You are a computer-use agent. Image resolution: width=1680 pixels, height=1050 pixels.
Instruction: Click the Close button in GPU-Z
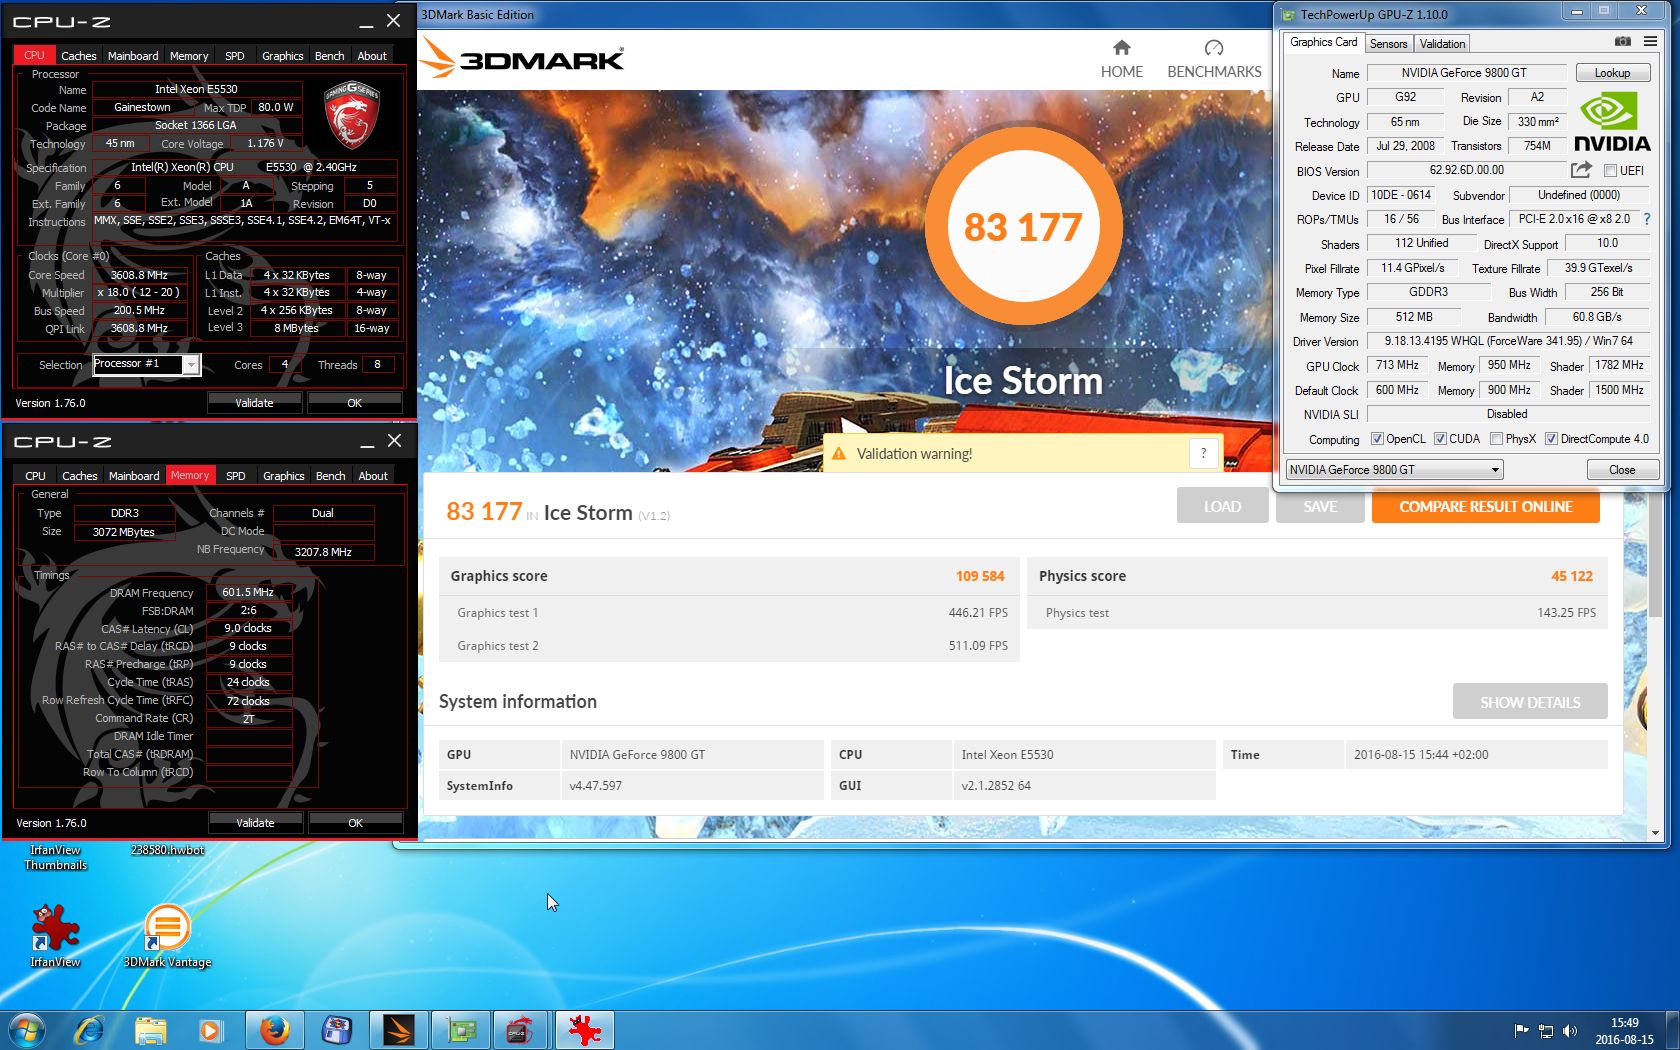tap(1622, 470)
